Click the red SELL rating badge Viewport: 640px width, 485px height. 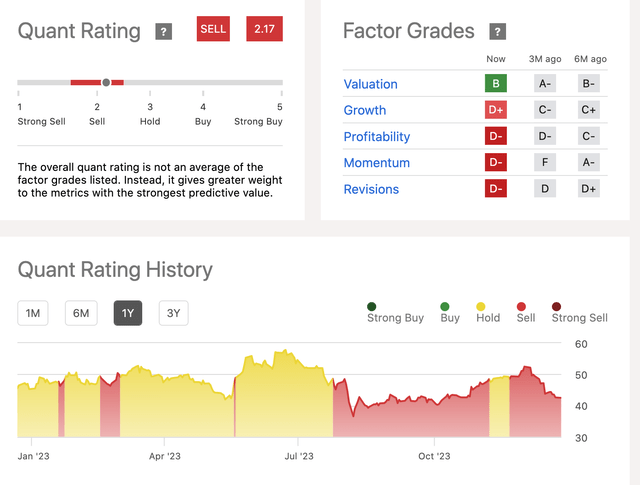tap(212, 29)
